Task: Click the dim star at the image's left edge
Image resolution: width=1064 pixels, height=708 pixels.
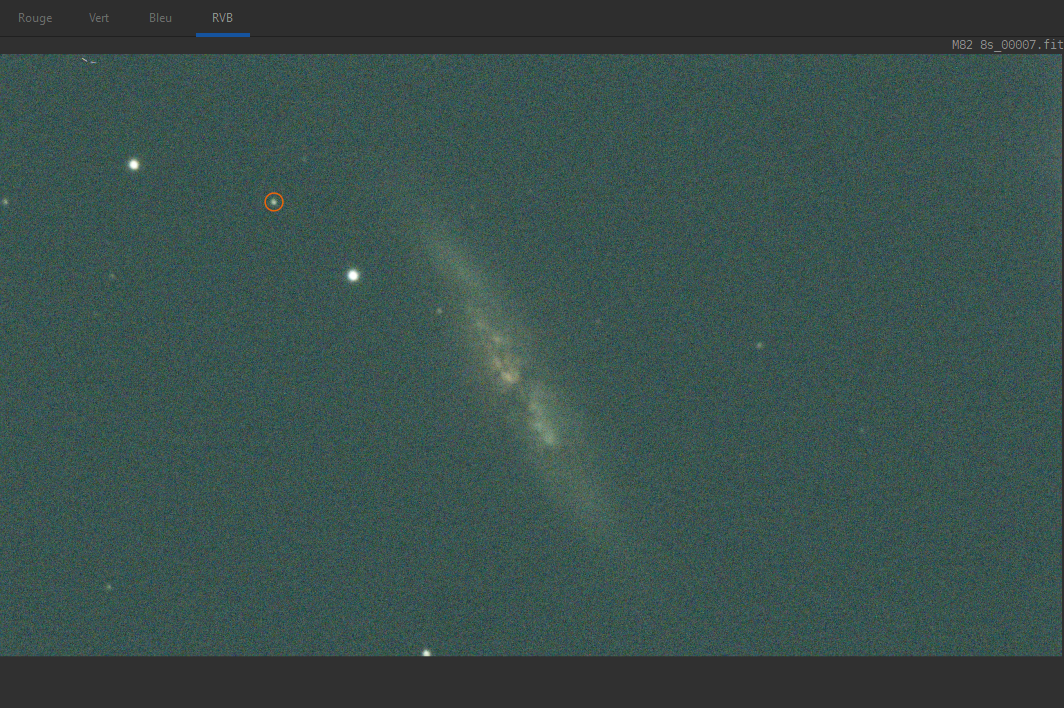Action: pos(5,202)
